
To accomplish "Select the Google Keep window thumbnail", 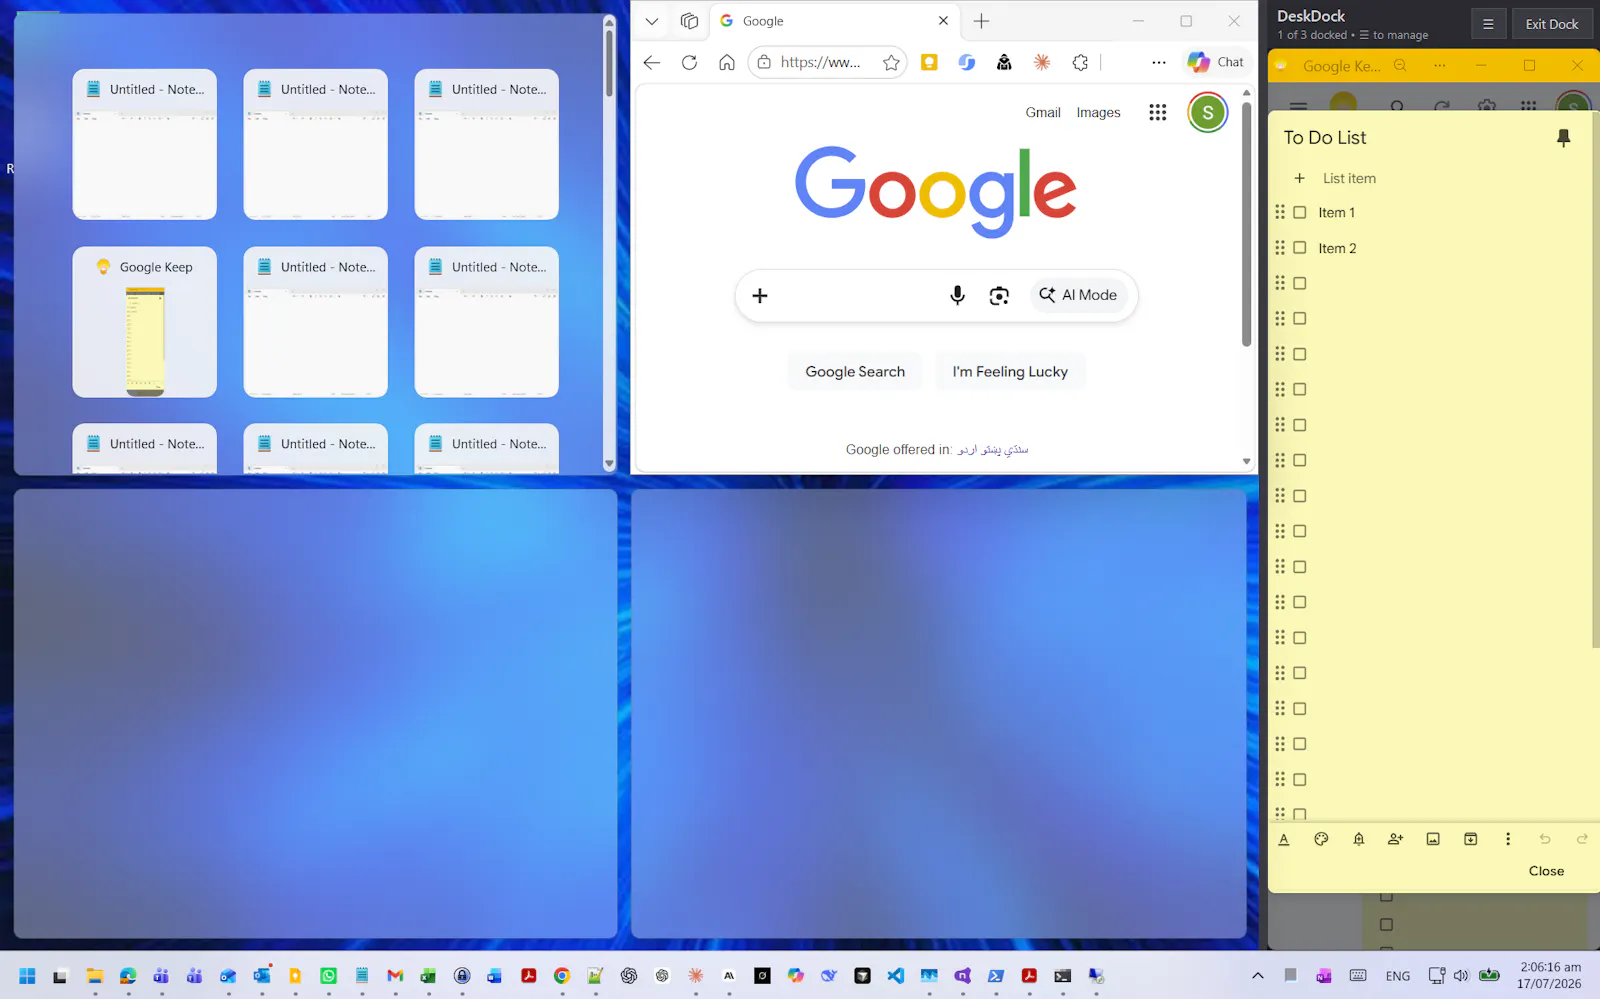I will point(145,322).
